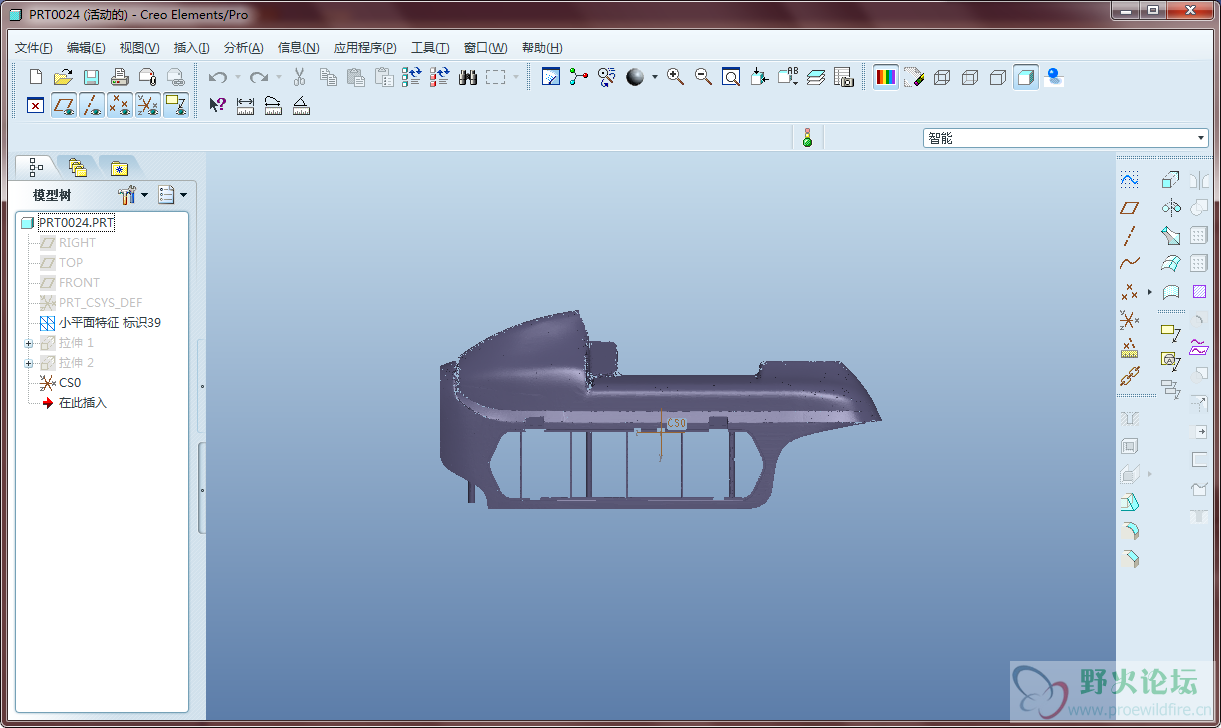Open a file with the folder icon
The height and width of the screenshot is (728, 1221).
point(63,77)
